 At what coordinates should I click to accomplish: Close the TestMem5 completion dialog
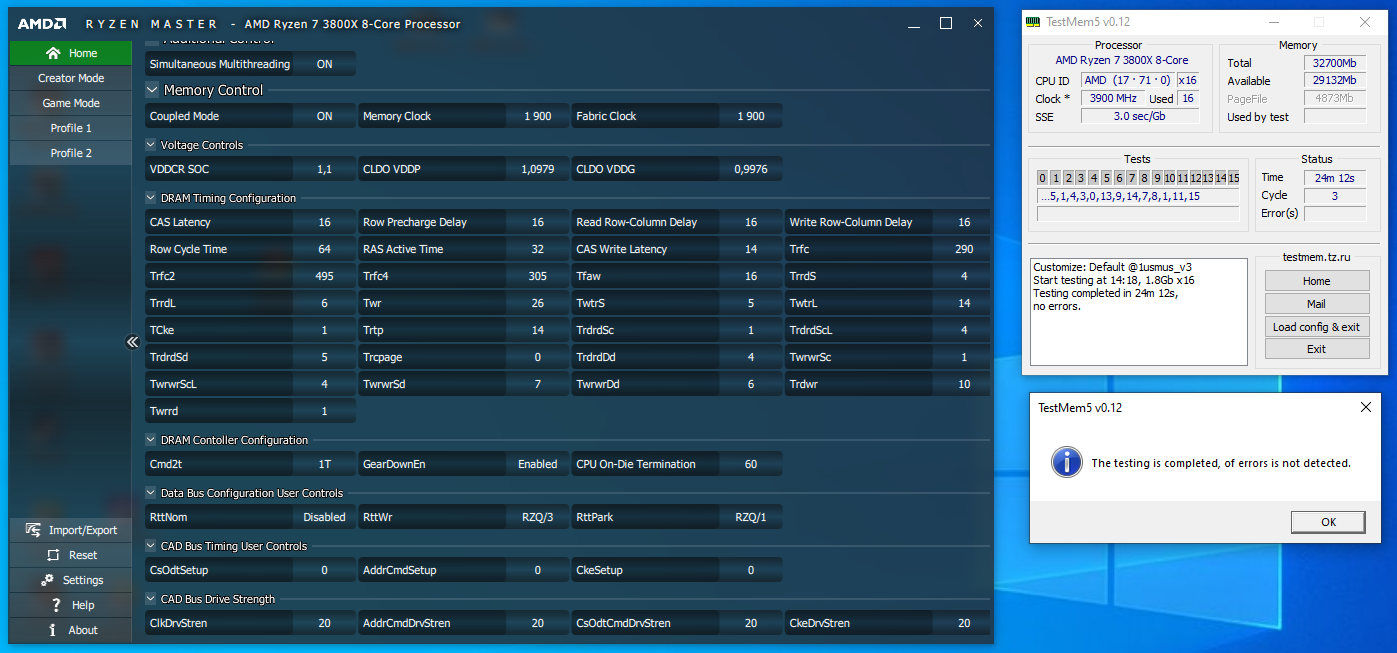1366,407
